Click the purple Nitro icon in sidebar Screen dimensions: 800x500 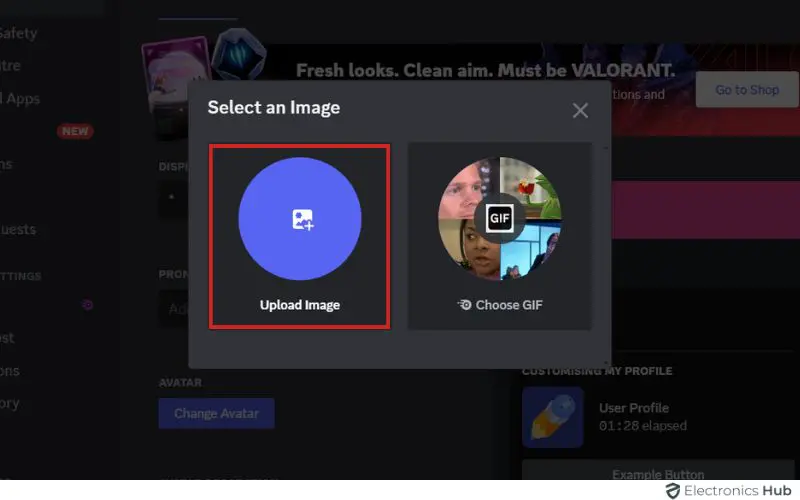(88, 305)
